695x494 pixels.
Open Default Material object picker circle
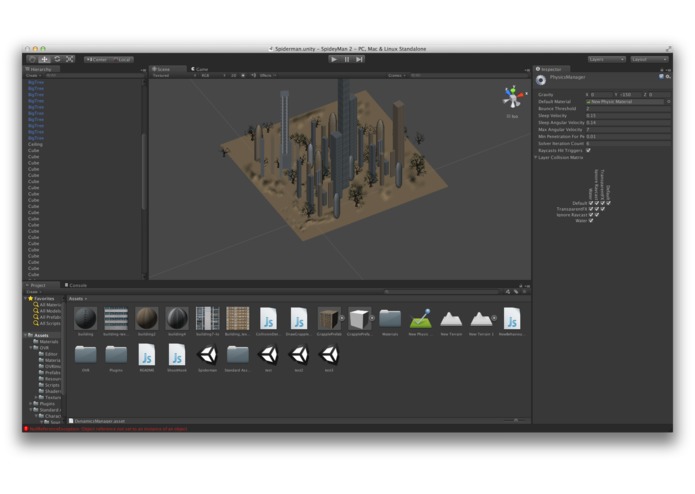point(668,102)
